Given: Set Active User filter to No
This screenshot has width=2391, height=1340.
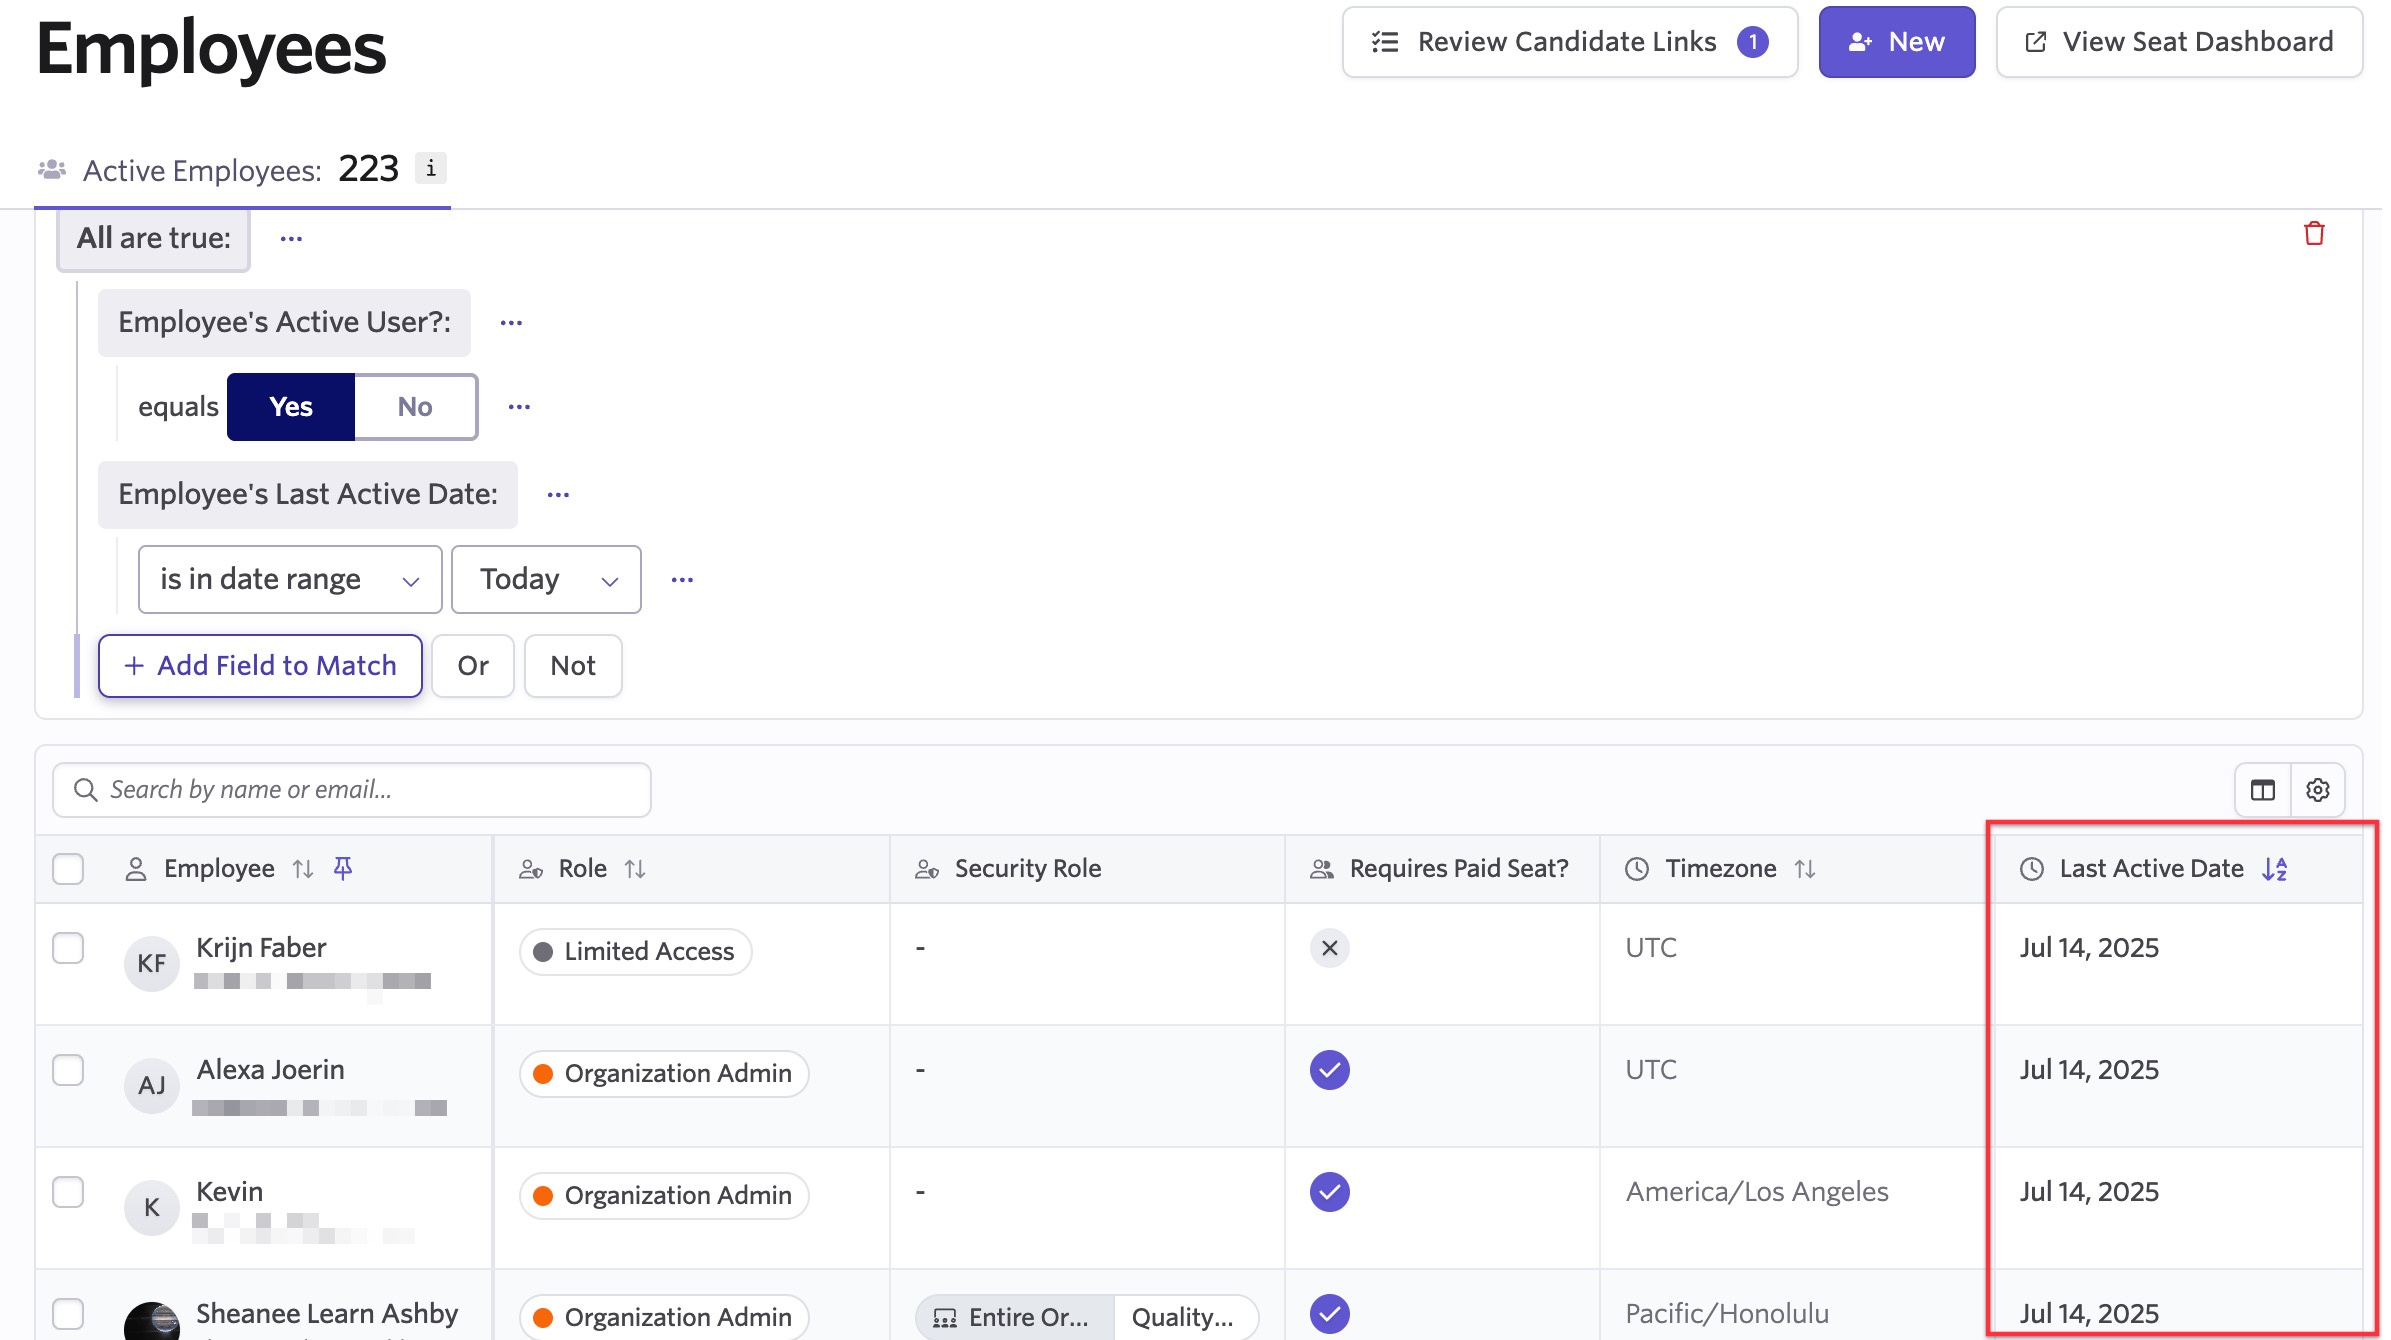Looking at the screenshot, I should tap(415, 407).
